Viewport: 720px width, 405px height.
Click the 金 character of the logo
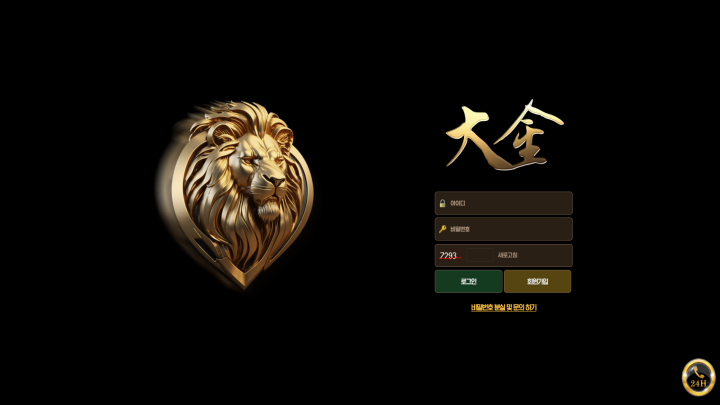coord(530,135)
